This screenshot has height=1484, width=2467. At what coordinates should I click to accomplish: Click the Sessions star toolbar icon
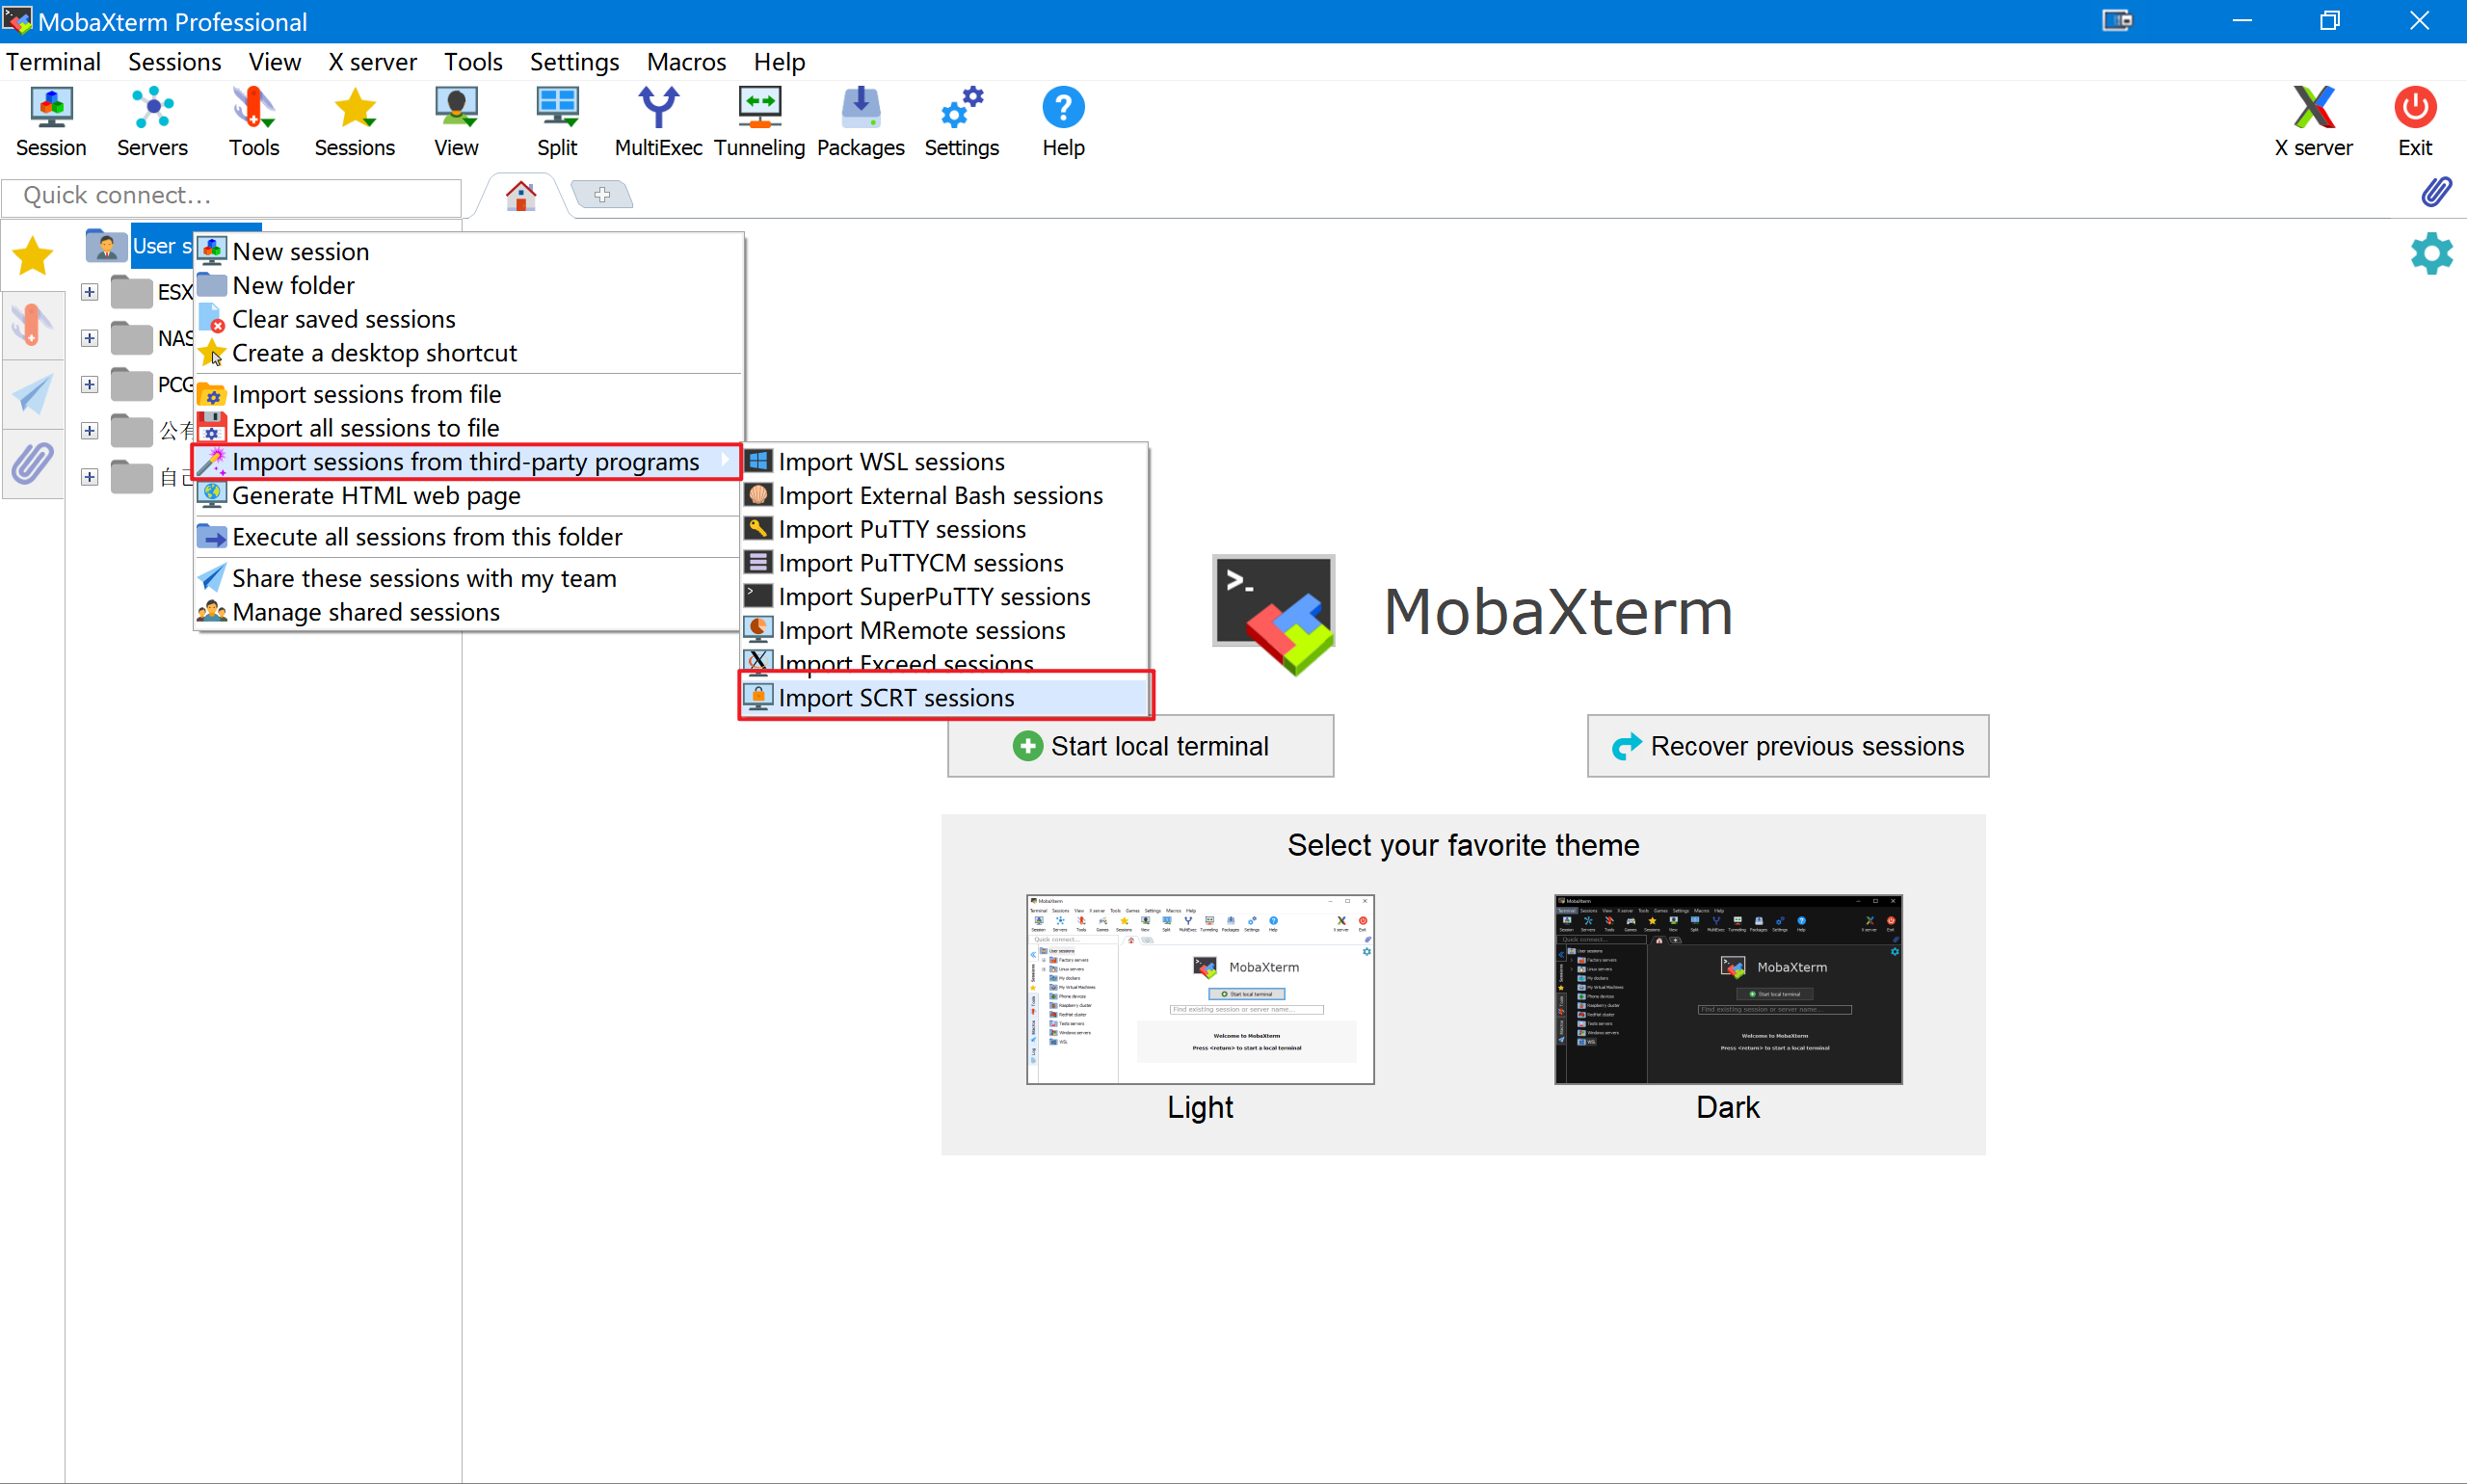coord(355,122)
